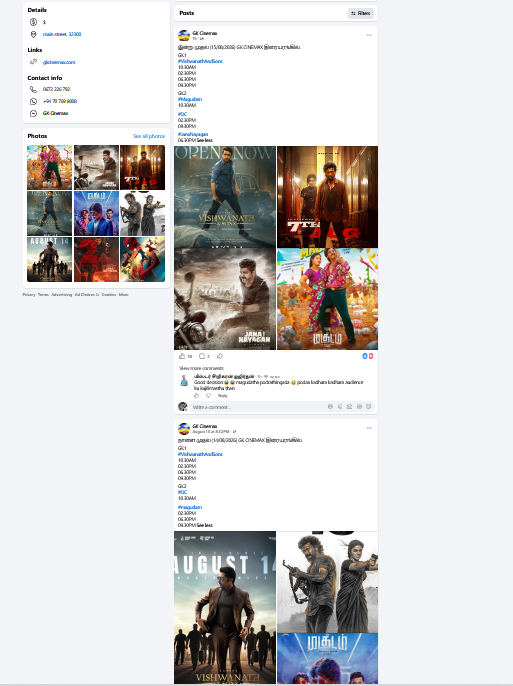
Task: Open blue-suit poster photo in Photos grid
Action: (x=96, y=214)
